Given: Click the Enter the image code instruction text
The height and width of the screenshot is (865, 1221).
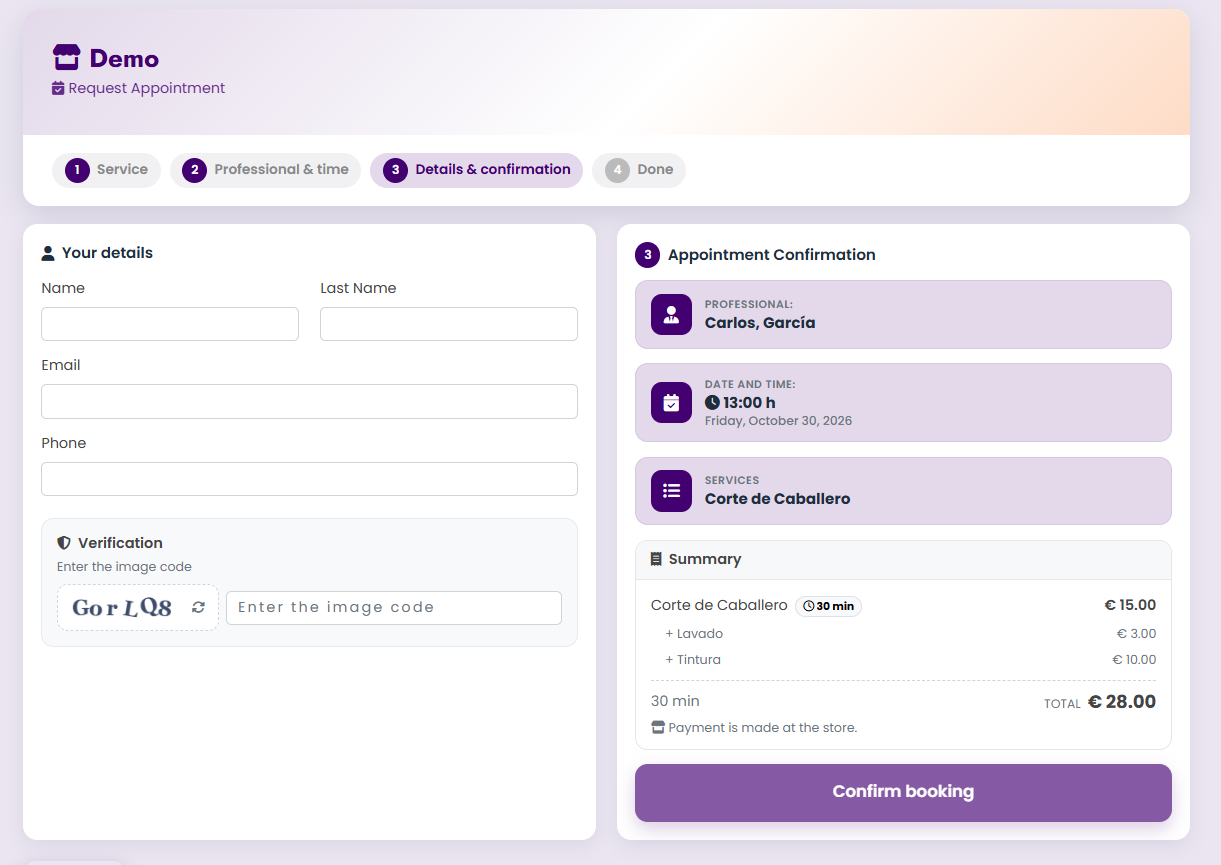Looking at the screenshot, I should tap(124, 567).
